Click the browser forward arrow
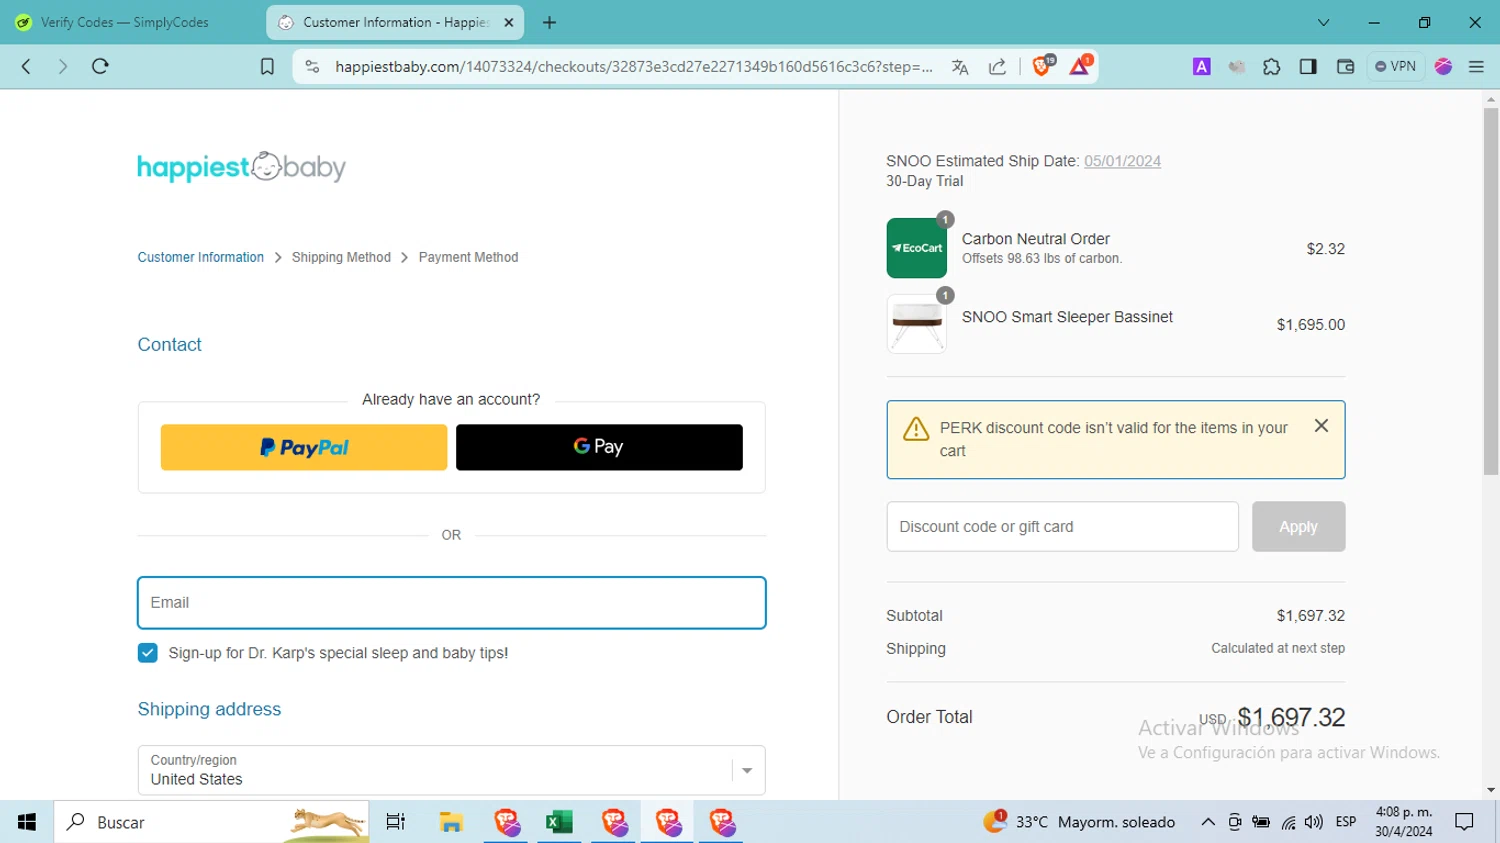Screen dimensions: 1500x843 pos(63,66)
